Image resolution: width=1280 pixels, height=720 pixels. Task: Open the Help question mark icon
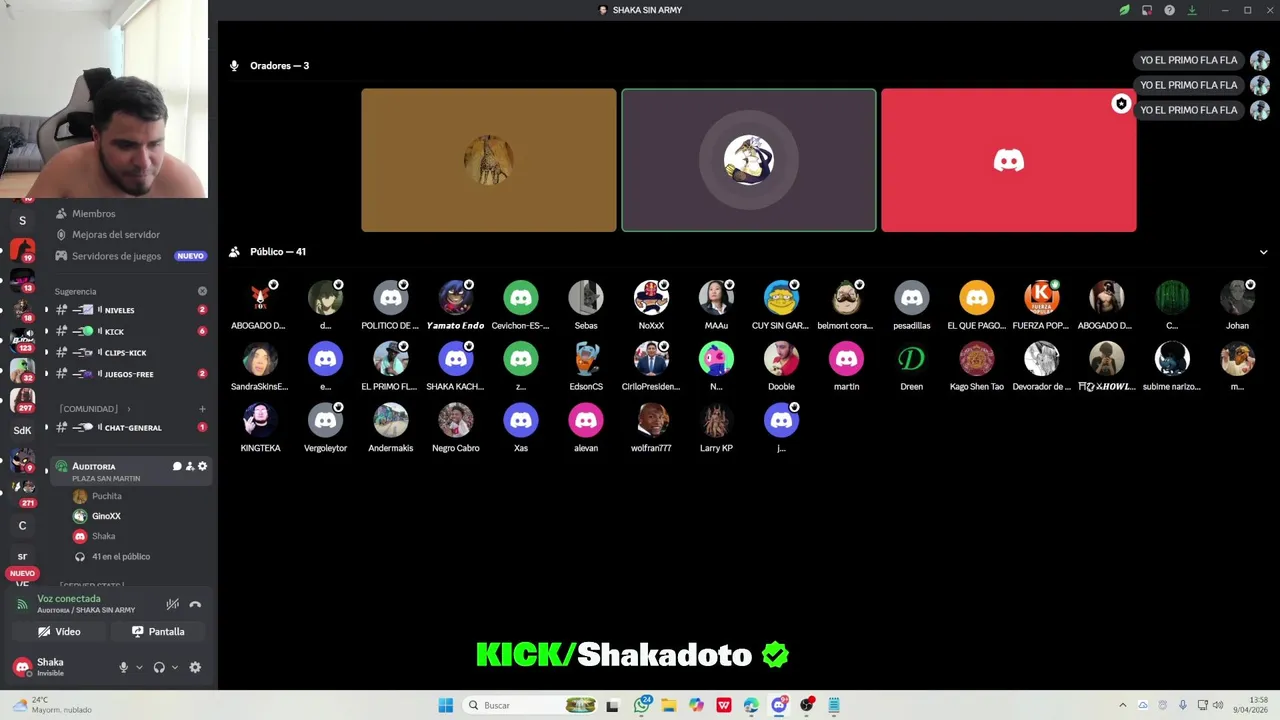click(x=1169, y=10)
